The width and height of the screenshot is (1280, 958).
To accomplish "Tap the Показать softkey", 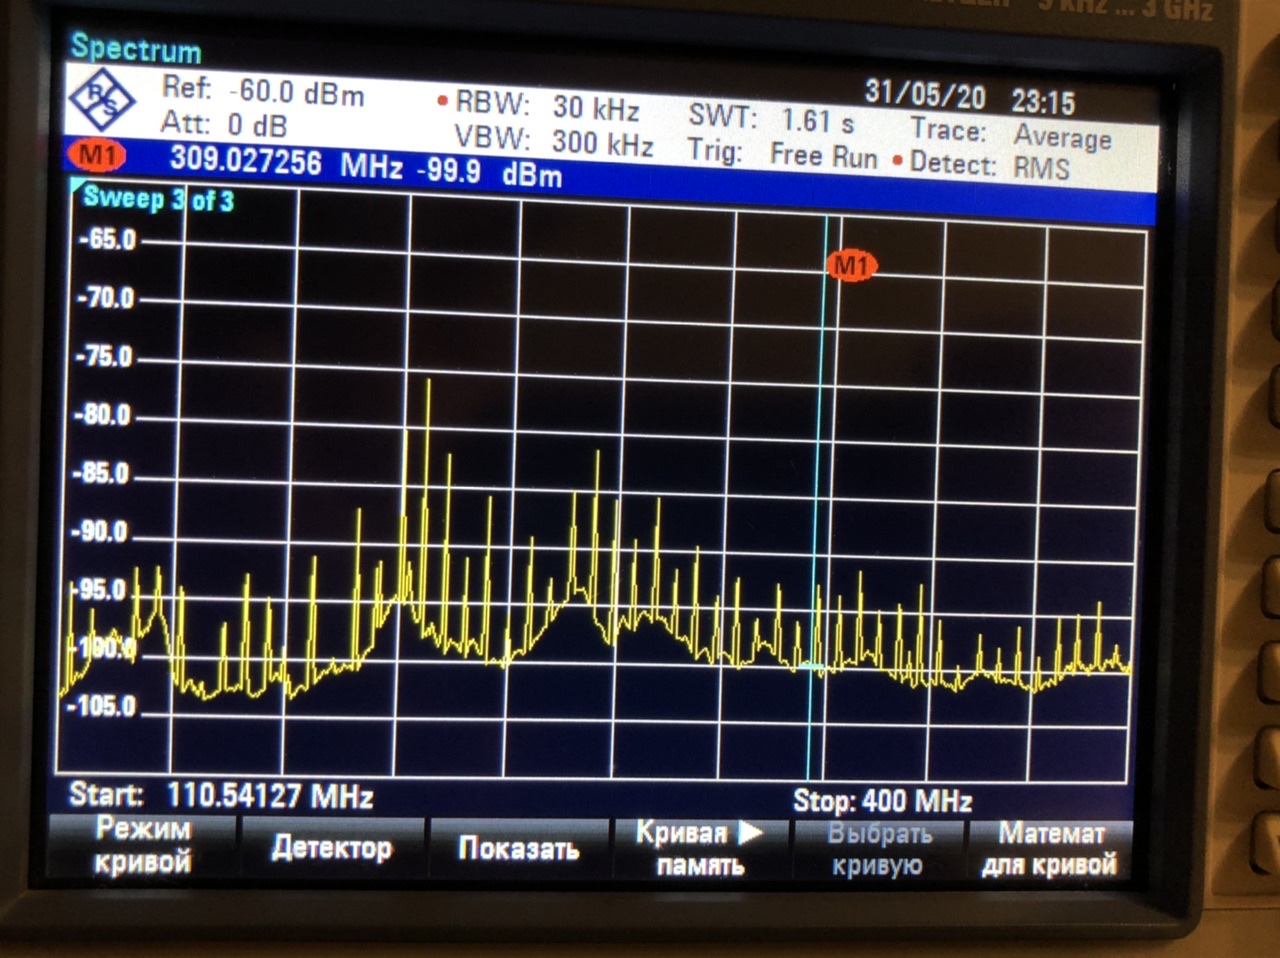I will pos(518,849).
